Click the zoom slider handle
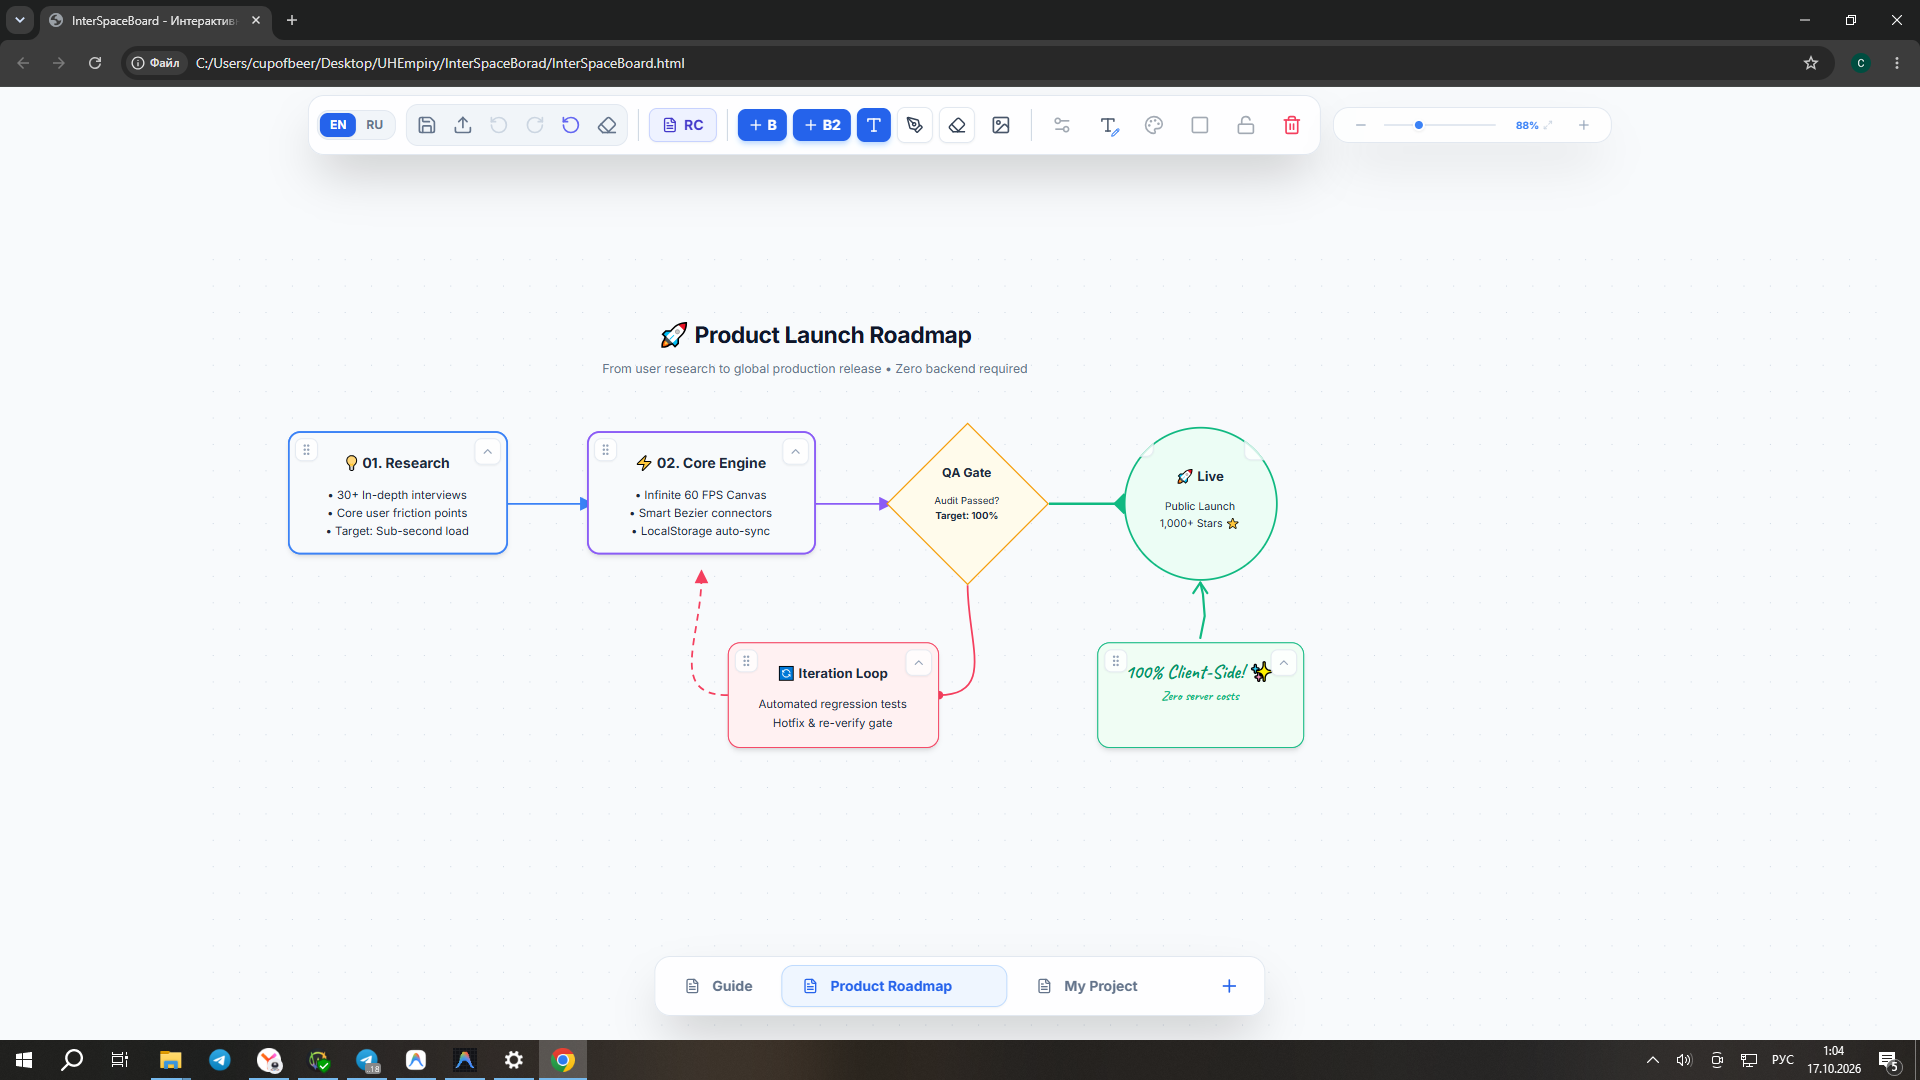Viewport: 1920px width, 1080px height. (1419, 125)
